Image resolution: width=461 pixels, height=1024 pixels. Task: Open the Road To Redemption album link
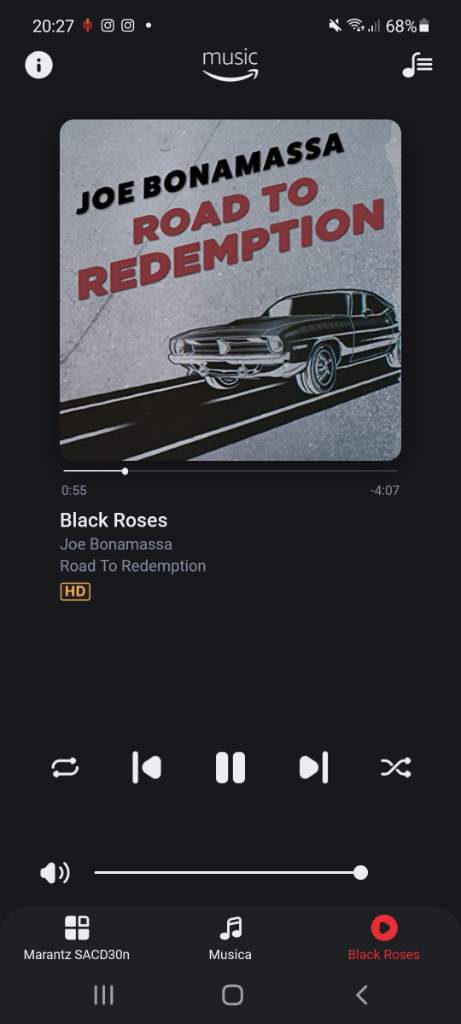[x=133, y=566]
